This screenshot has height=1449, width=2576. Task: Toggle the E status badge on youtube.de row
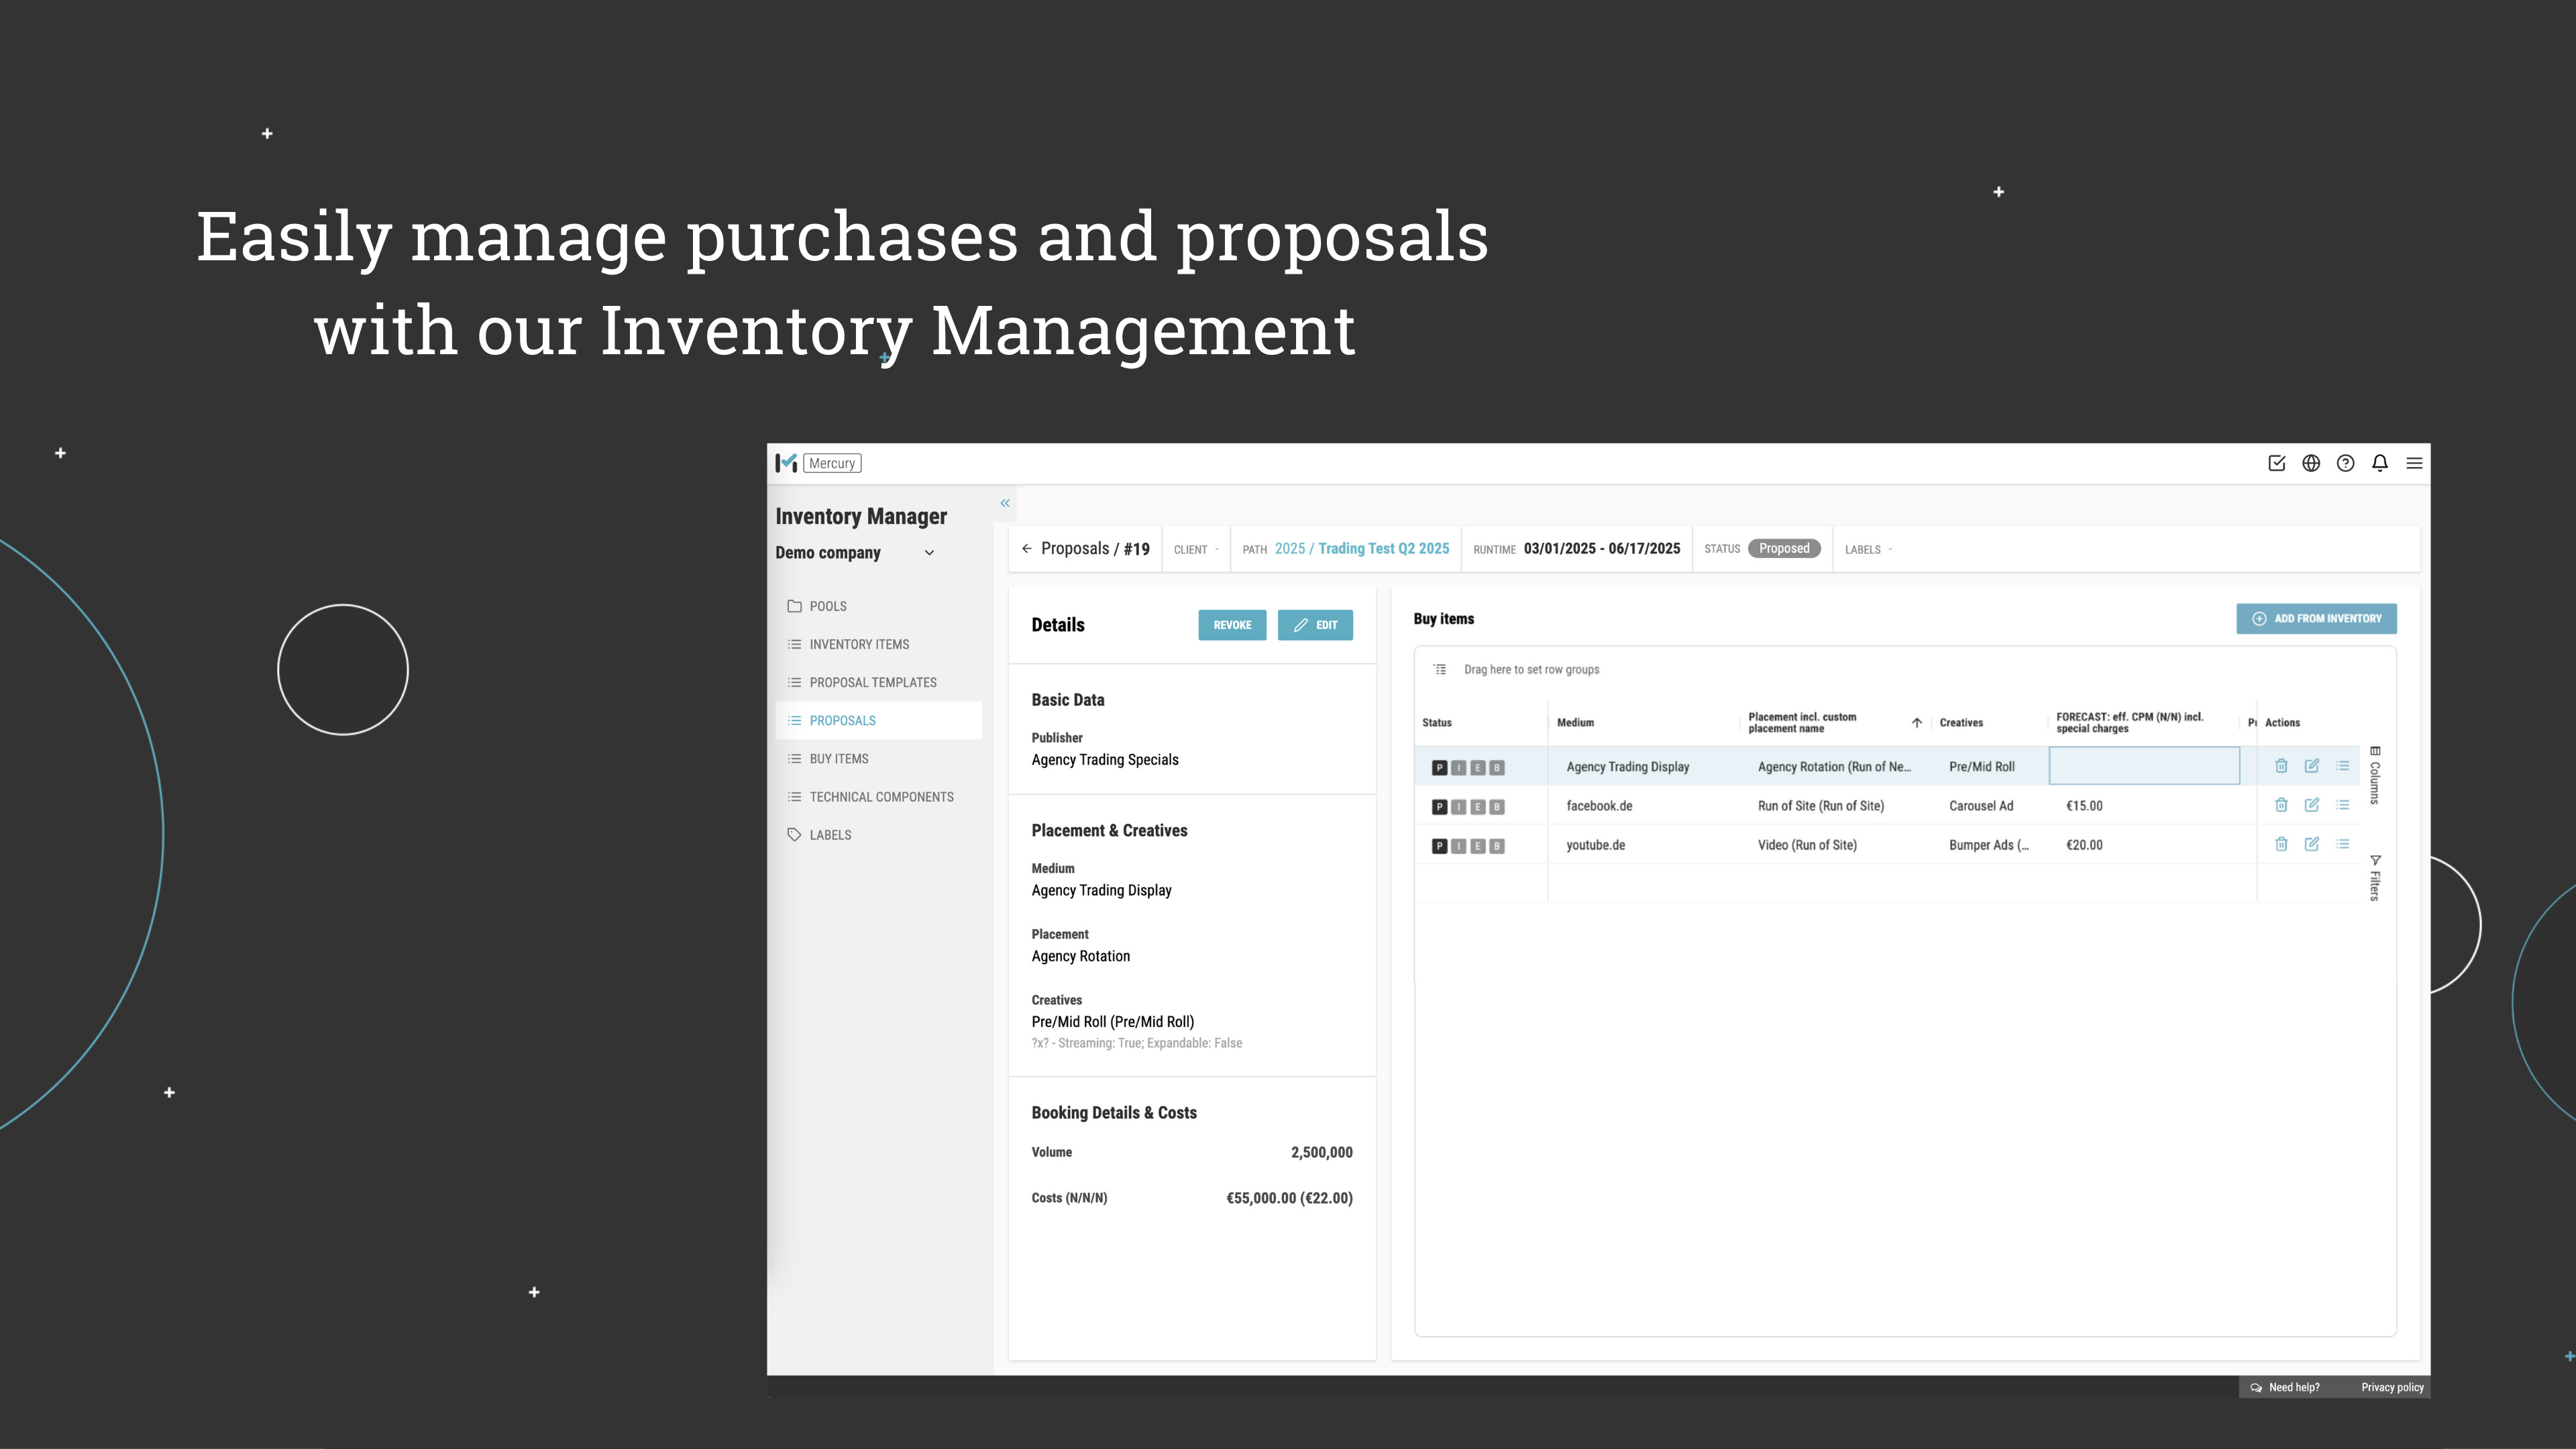1477,845
